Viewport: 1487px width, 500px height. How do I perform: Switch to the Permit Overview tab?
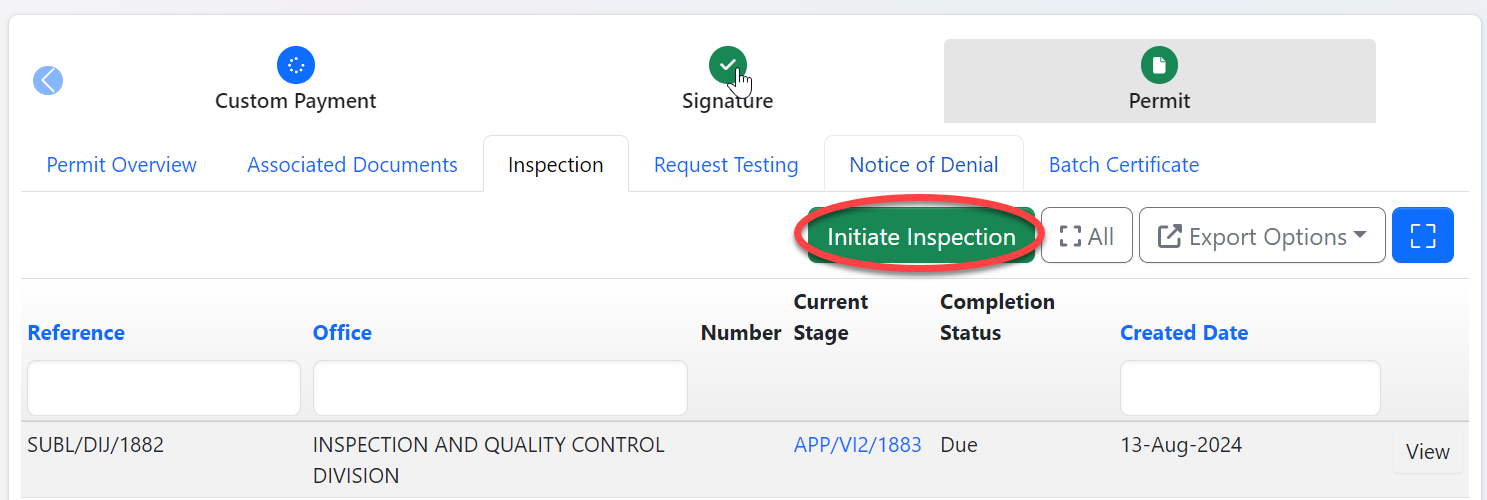coord(121,165)
